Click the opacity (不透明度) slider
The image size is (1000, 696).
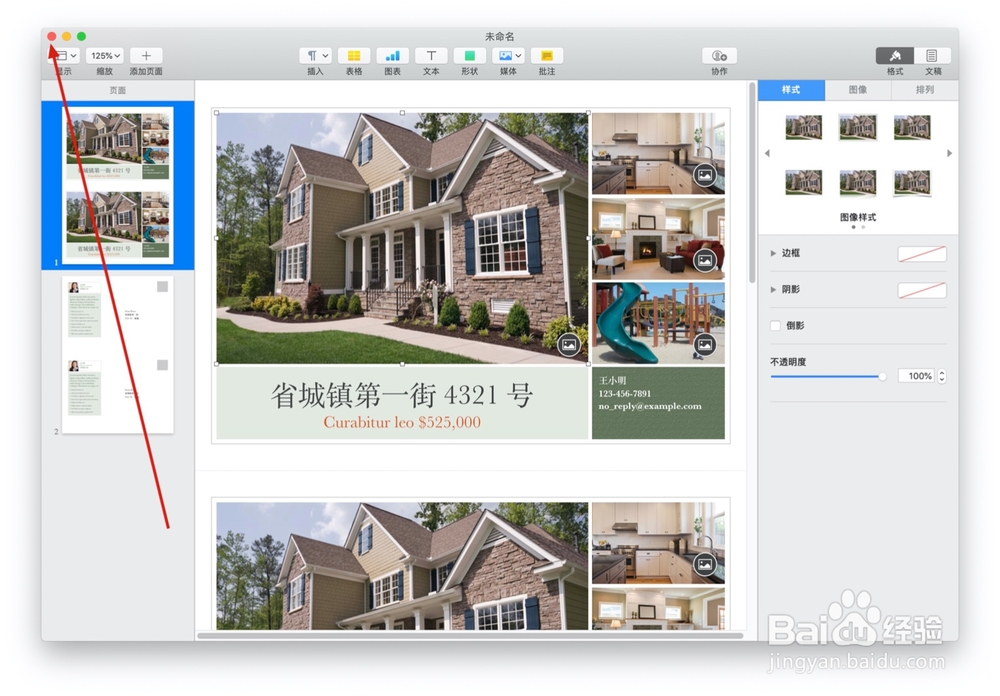pyautogui.click(x=828, y=376)
